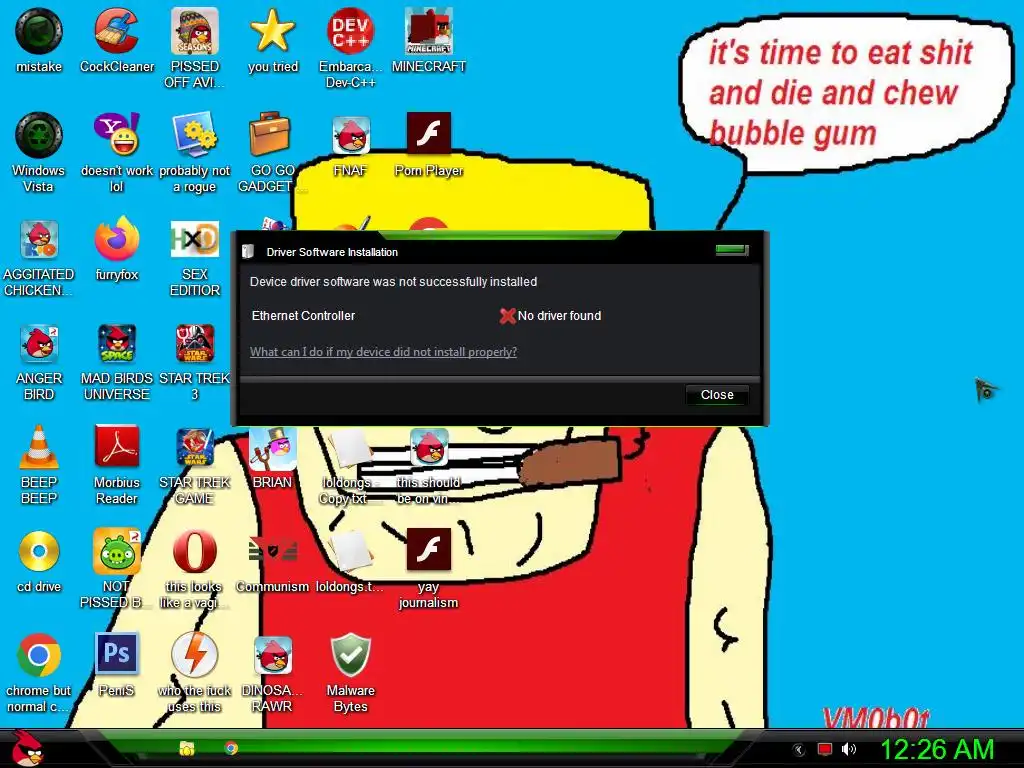Open the 'doesn't work lol' Yahoo icon
This screenshot has width=1024, height=768.
(116, 136)
